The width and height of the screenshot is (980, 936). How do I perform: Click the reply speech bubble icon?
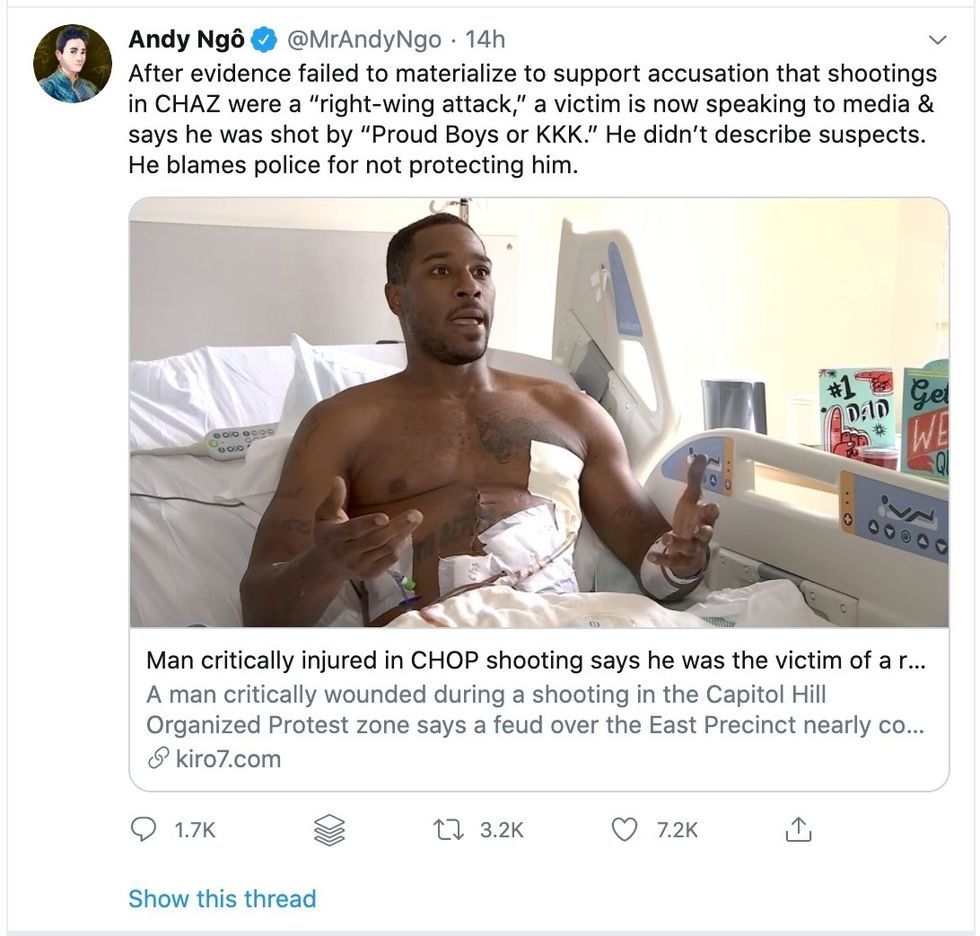click(x=146, y=829)
